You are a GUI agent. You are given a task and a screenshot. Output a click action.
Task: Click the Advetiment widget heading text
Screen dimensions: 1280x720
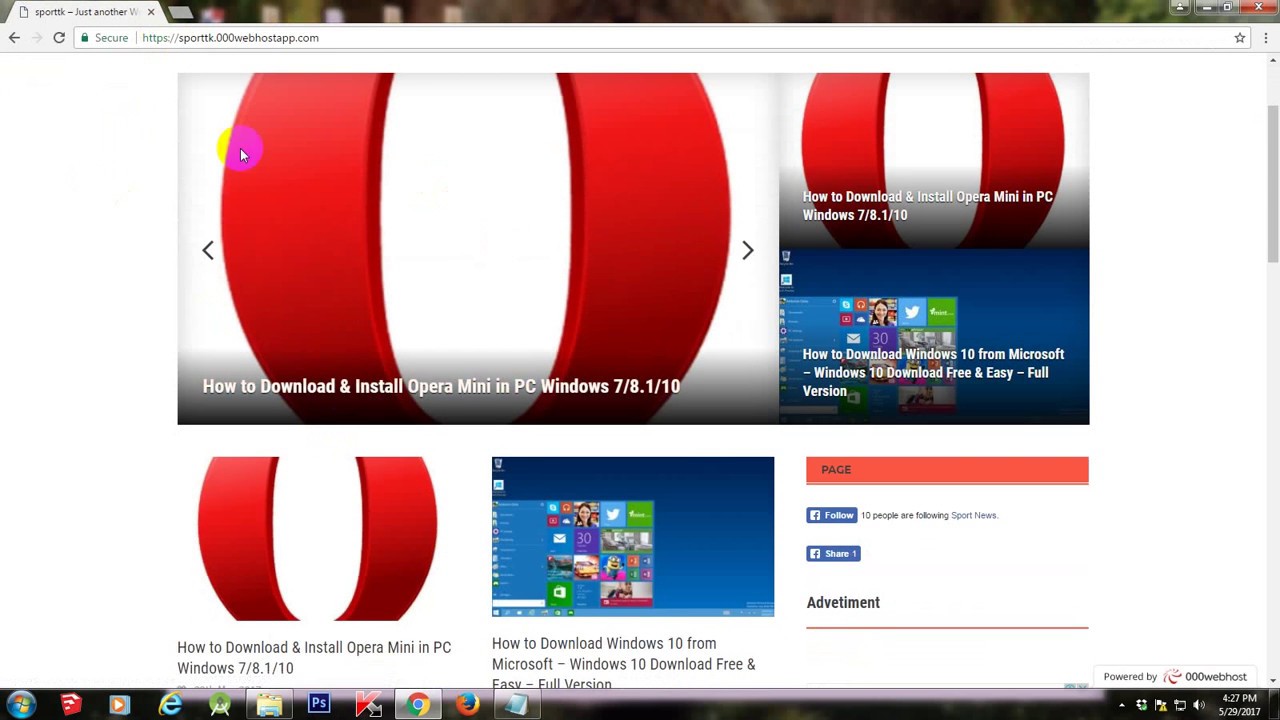coord(843,602)
